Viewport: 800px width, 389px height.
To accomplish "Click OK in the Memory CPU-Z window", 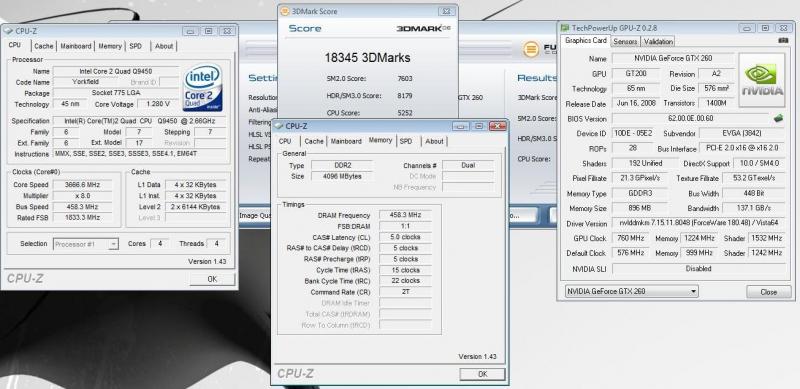I will click(482, 374).
